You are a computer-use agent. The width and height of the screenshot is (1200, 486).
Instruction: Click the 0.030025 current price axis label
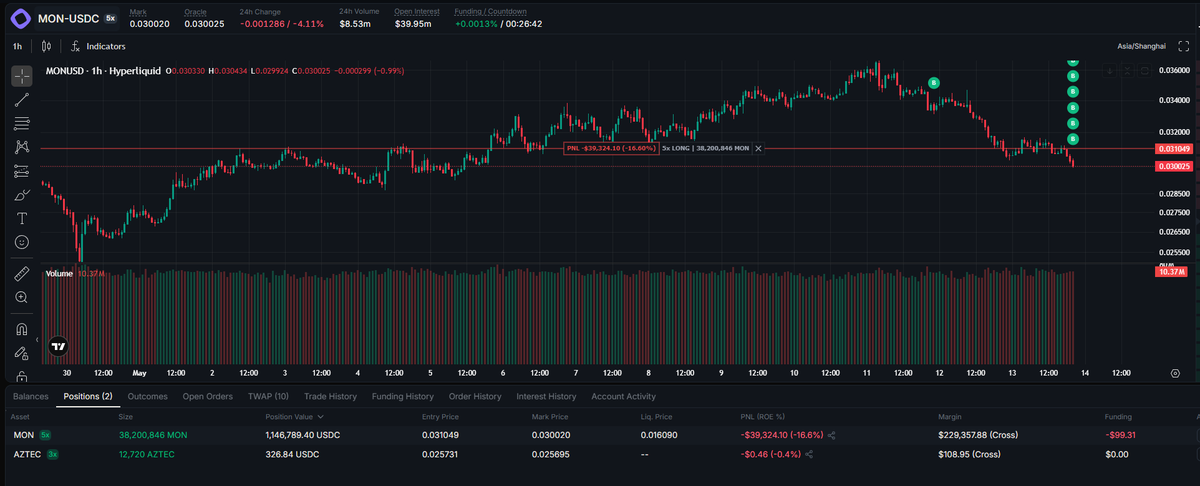pos(1172,166)
